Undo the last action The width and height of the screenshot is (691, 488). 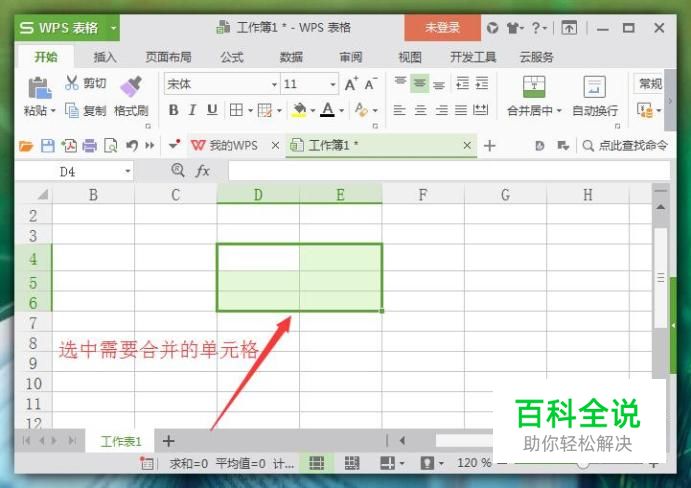point(131,145)
